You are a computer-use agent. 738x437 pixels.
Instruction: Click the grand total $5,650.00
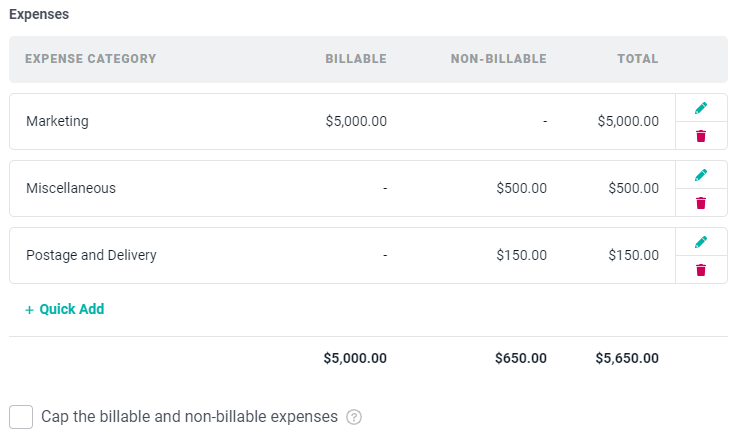[x=627, y=358]
